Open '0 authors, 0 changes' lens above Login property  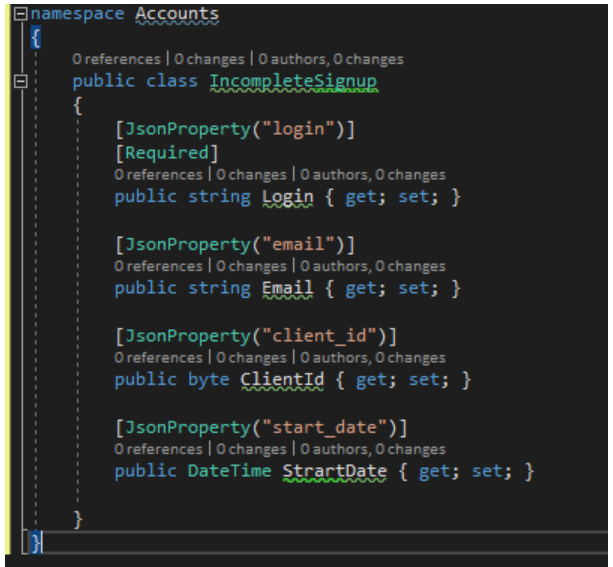click(x=373, y=174)
